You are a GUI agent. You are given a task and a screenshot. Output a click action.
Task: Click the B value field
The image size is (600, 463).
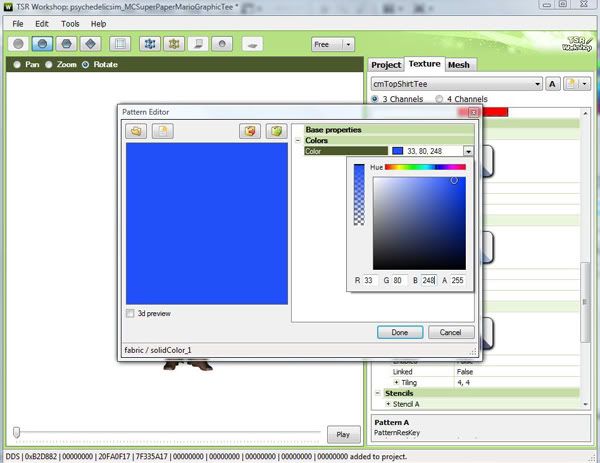429,280
